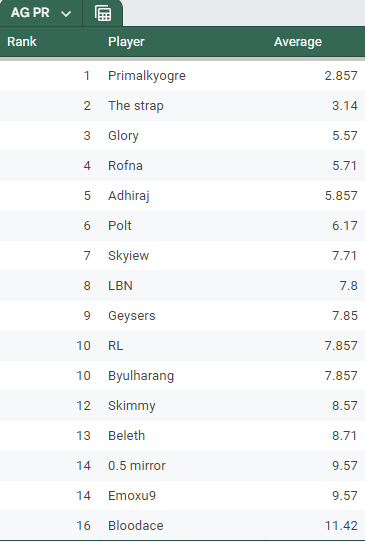Select the Glory player cell
Viewport: 365px width, 542px height.
tap(123, 136)
